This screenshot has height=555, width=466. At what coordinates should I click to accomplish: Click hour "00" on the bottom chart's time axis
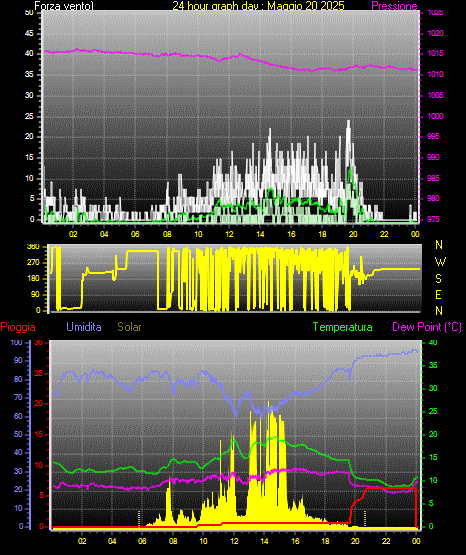416,541
